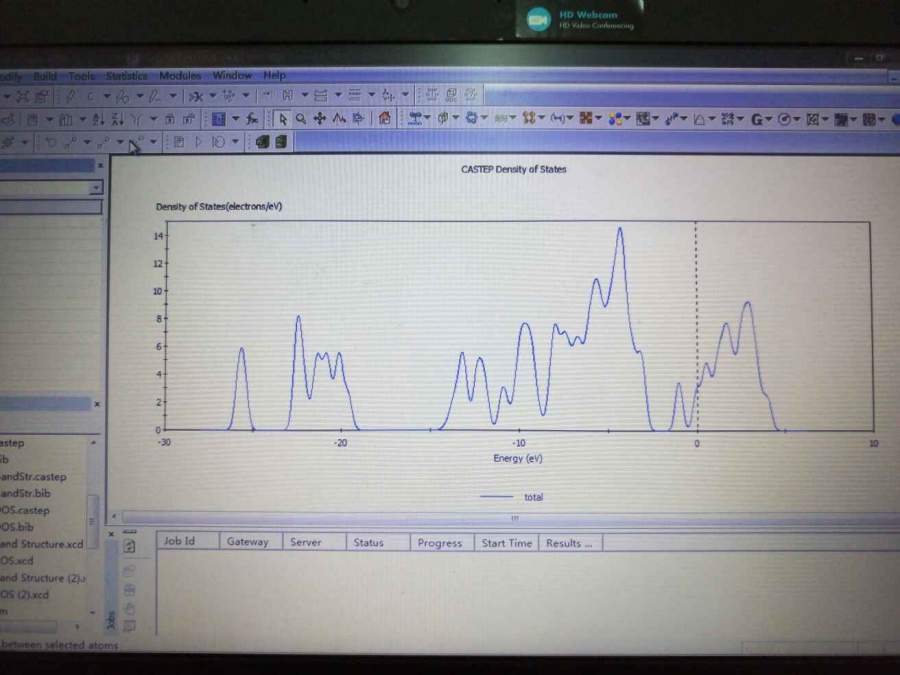
Task: Click the blue chart display icon
Action: [219, 119]
